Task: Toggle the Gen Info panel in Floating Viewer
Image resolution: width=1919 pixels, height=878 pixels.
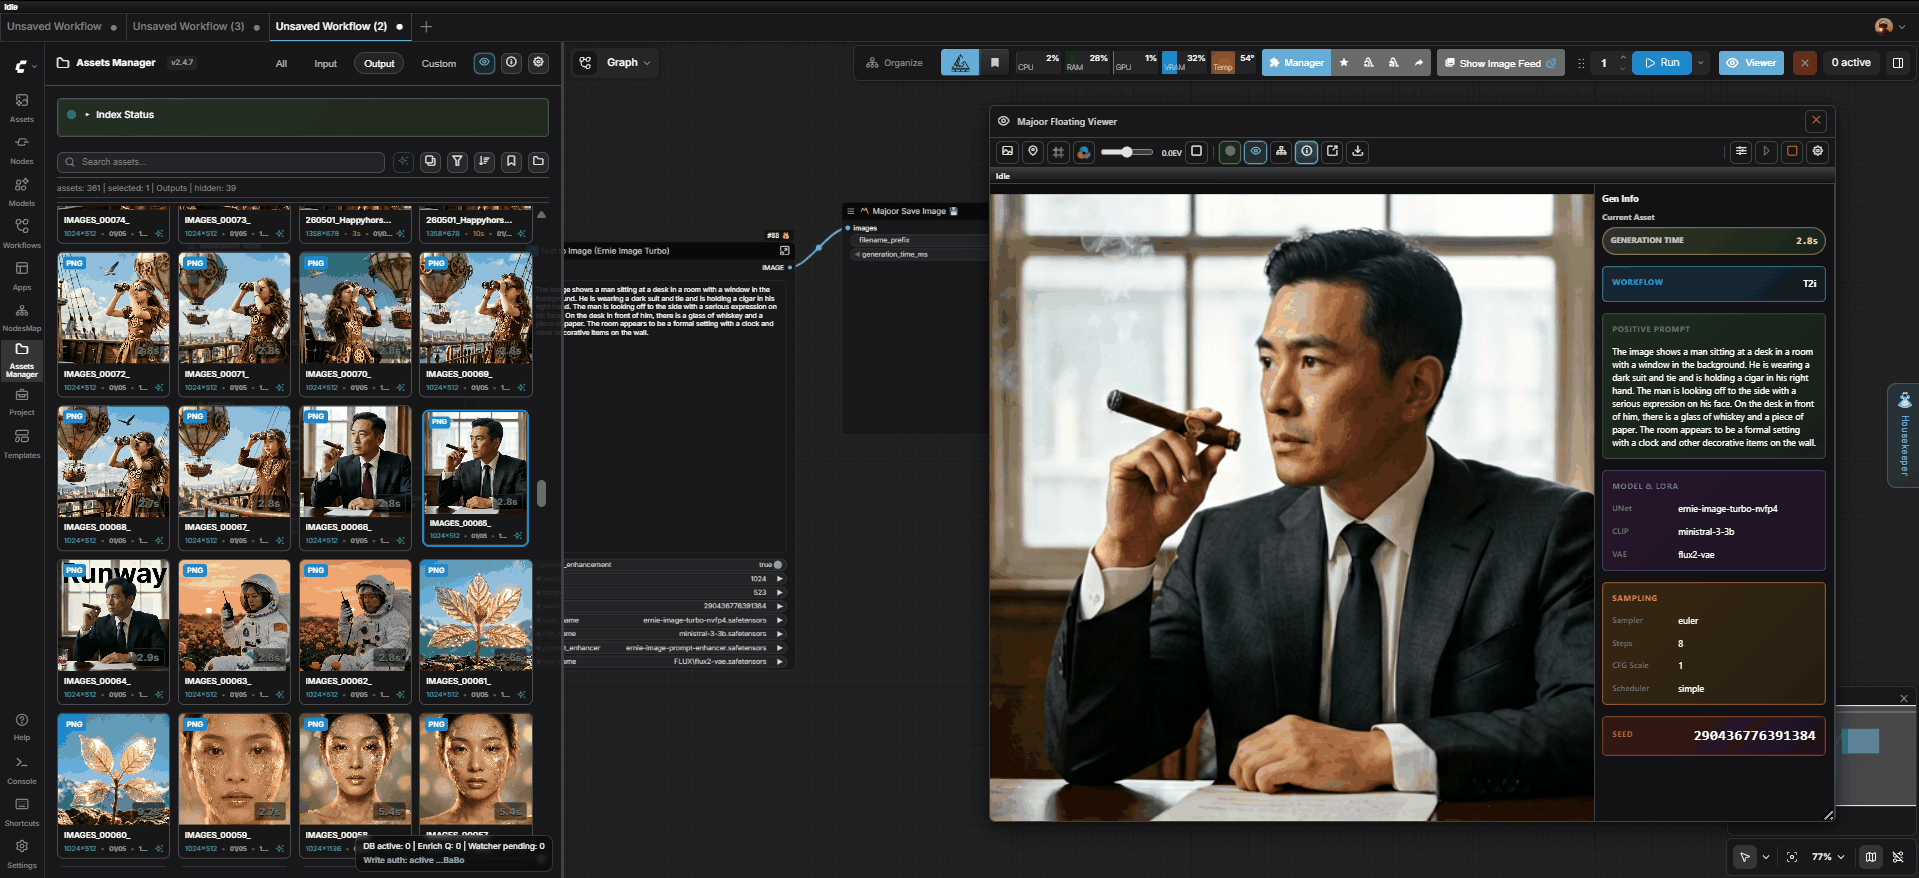Action: coord(1307,151)
